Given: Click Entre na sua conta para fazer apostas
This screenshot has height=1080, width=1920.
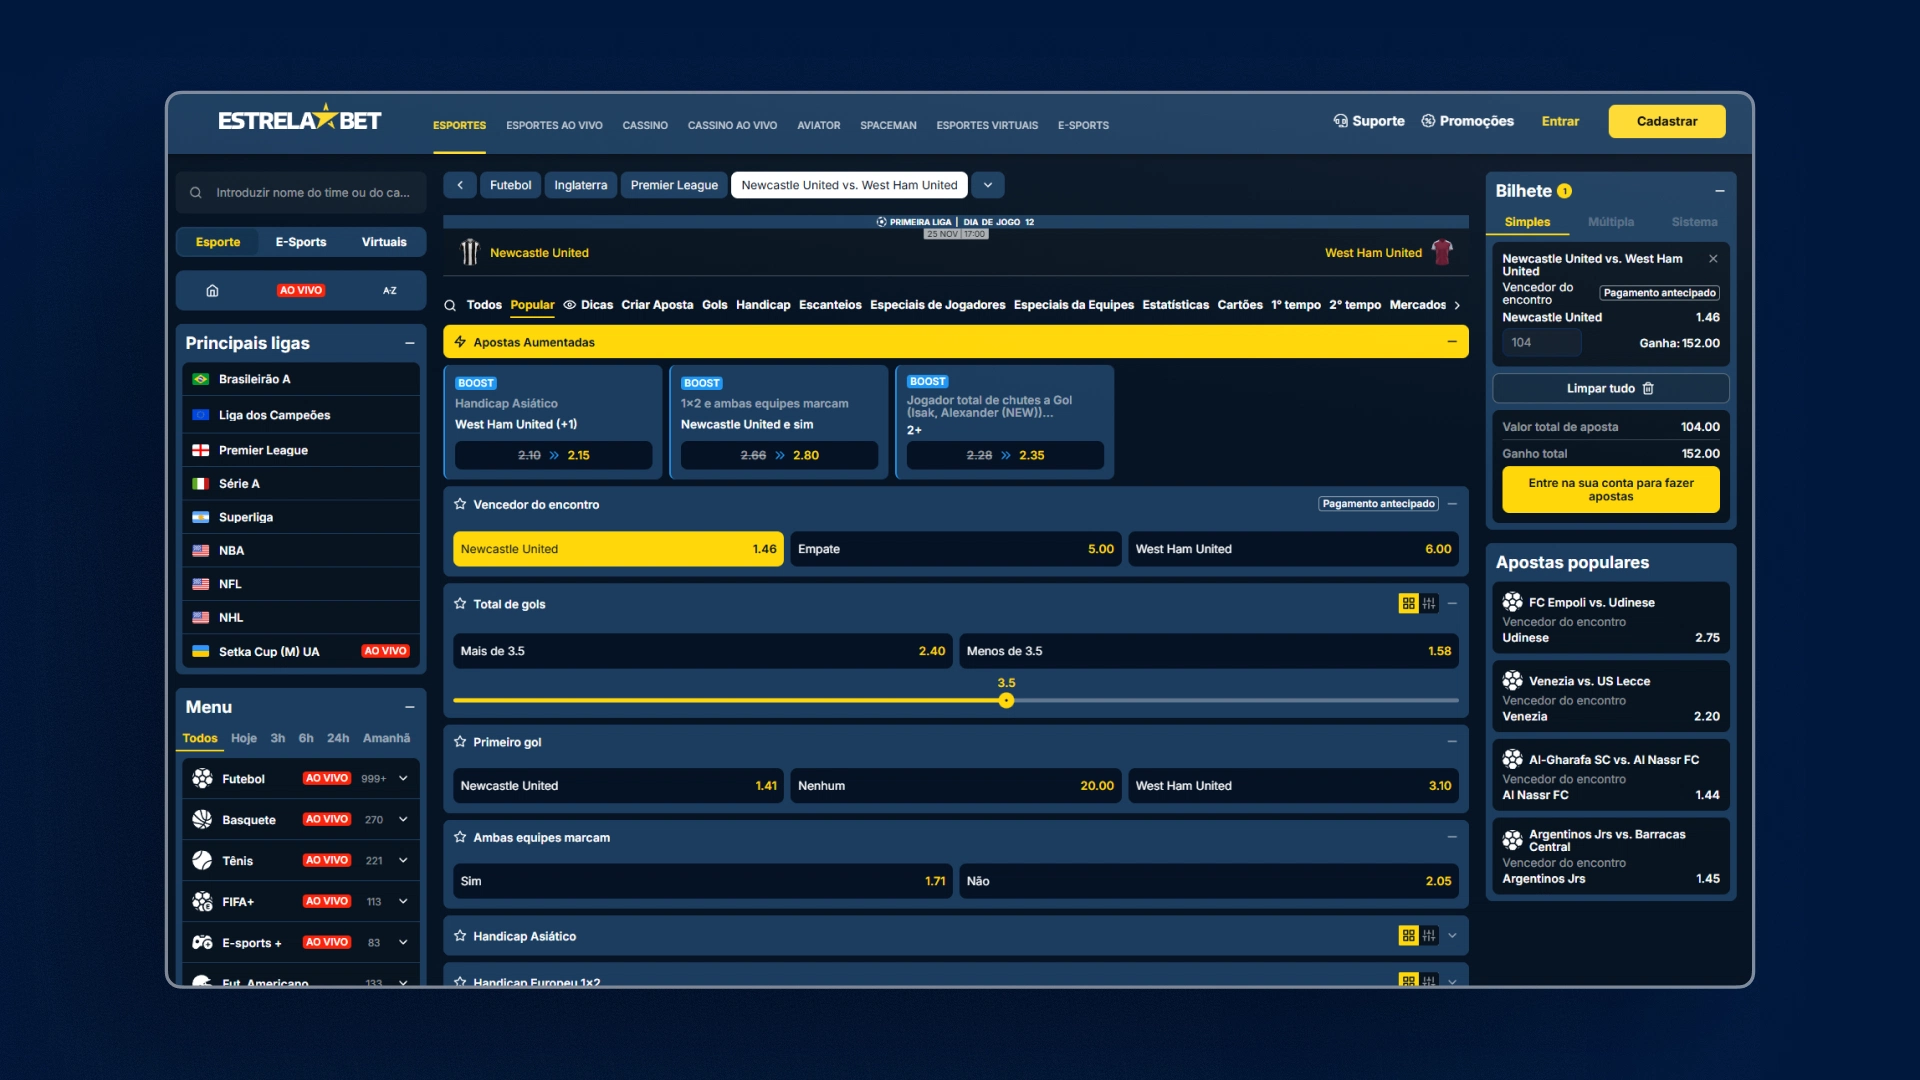Looking at the screenshot, I should click(1611, 490).
